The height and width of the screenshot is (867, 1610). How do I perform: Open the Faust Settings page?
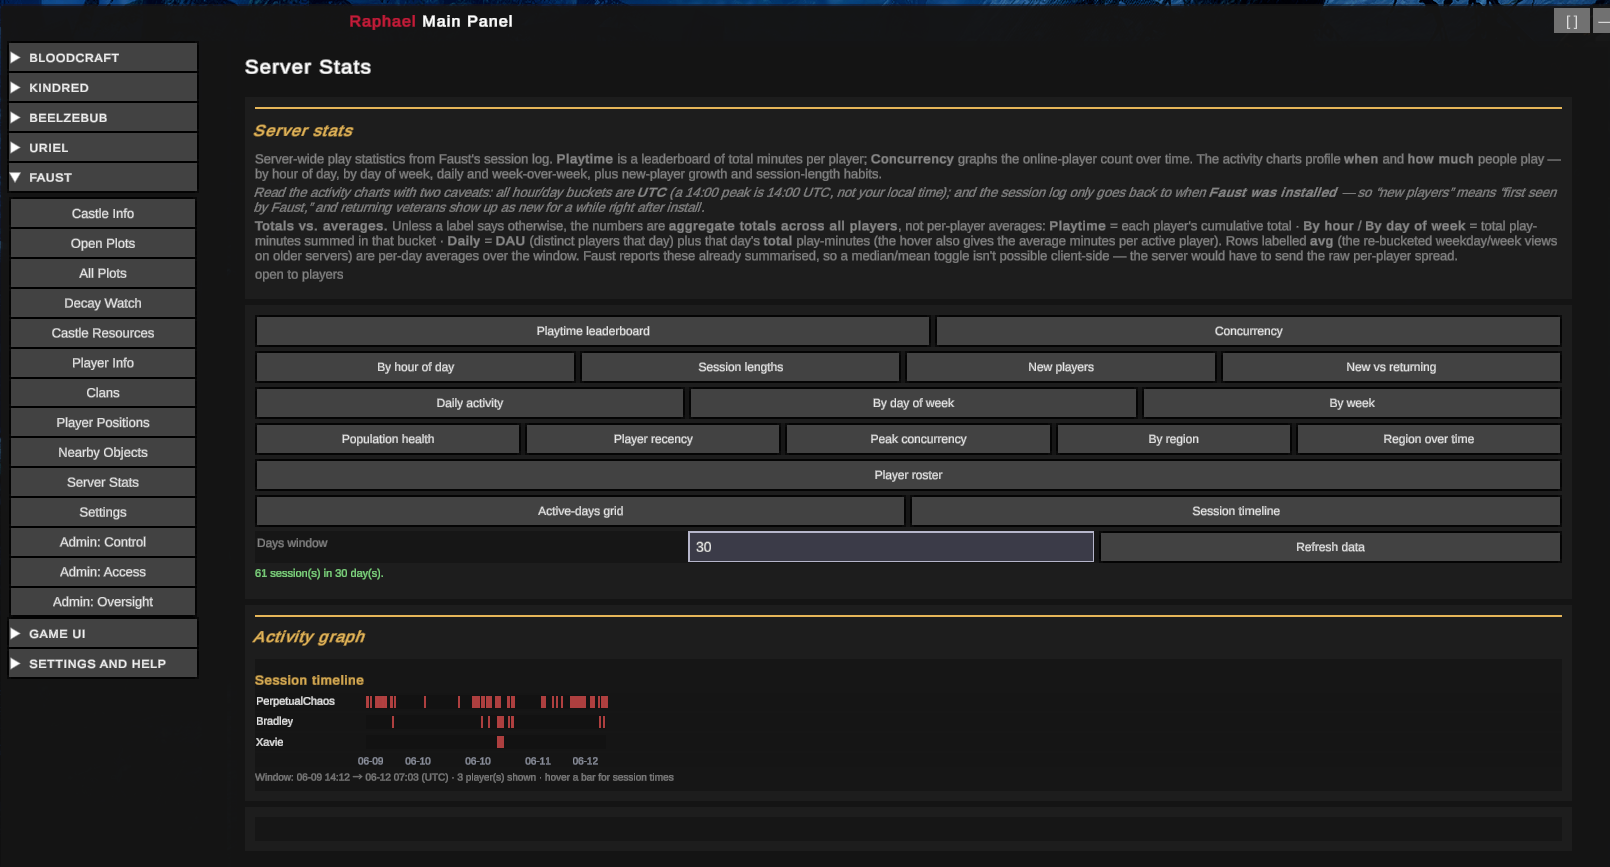[103, 512]
